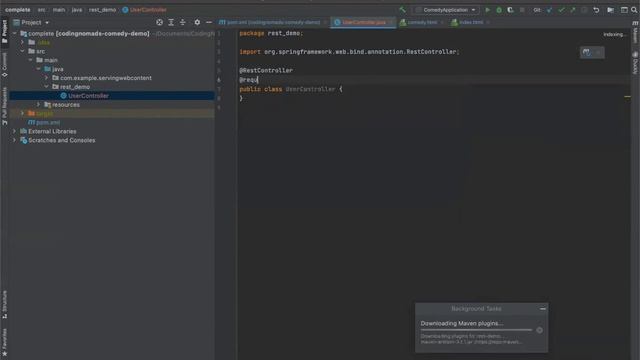The width and height of the screenshot is (640, 360).
Task: Click the Downloading Maven plugins progress bar
Action: (476, 330)
